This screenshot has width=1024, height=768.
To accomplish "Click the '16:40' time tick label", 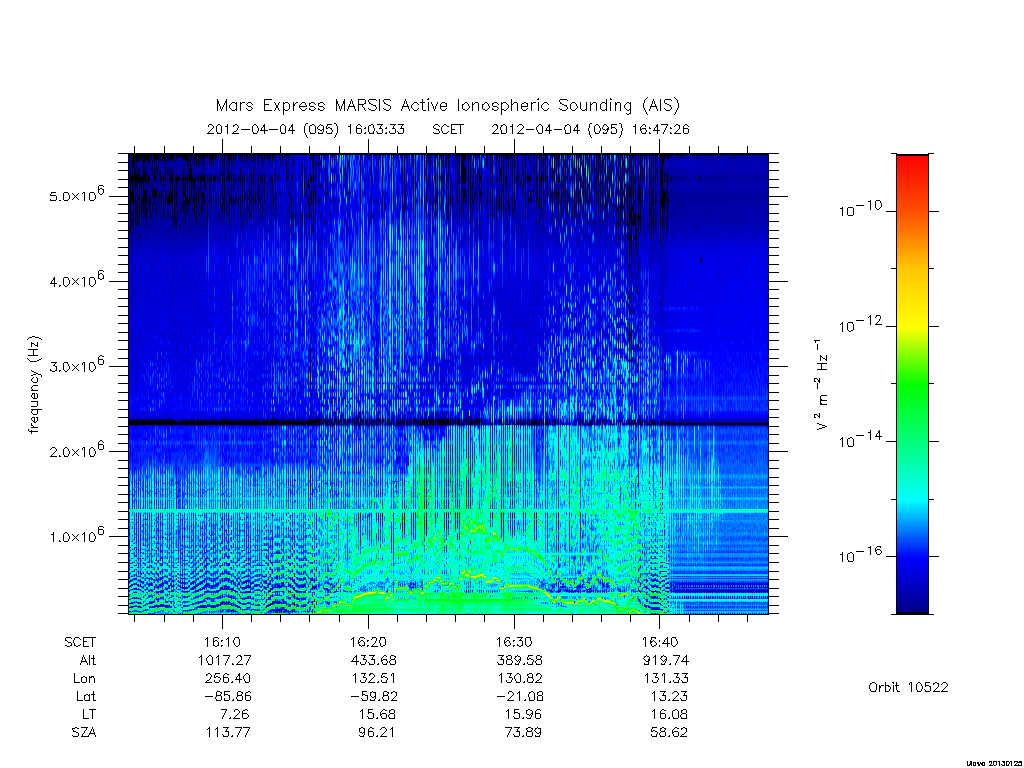I will (660, 643).
